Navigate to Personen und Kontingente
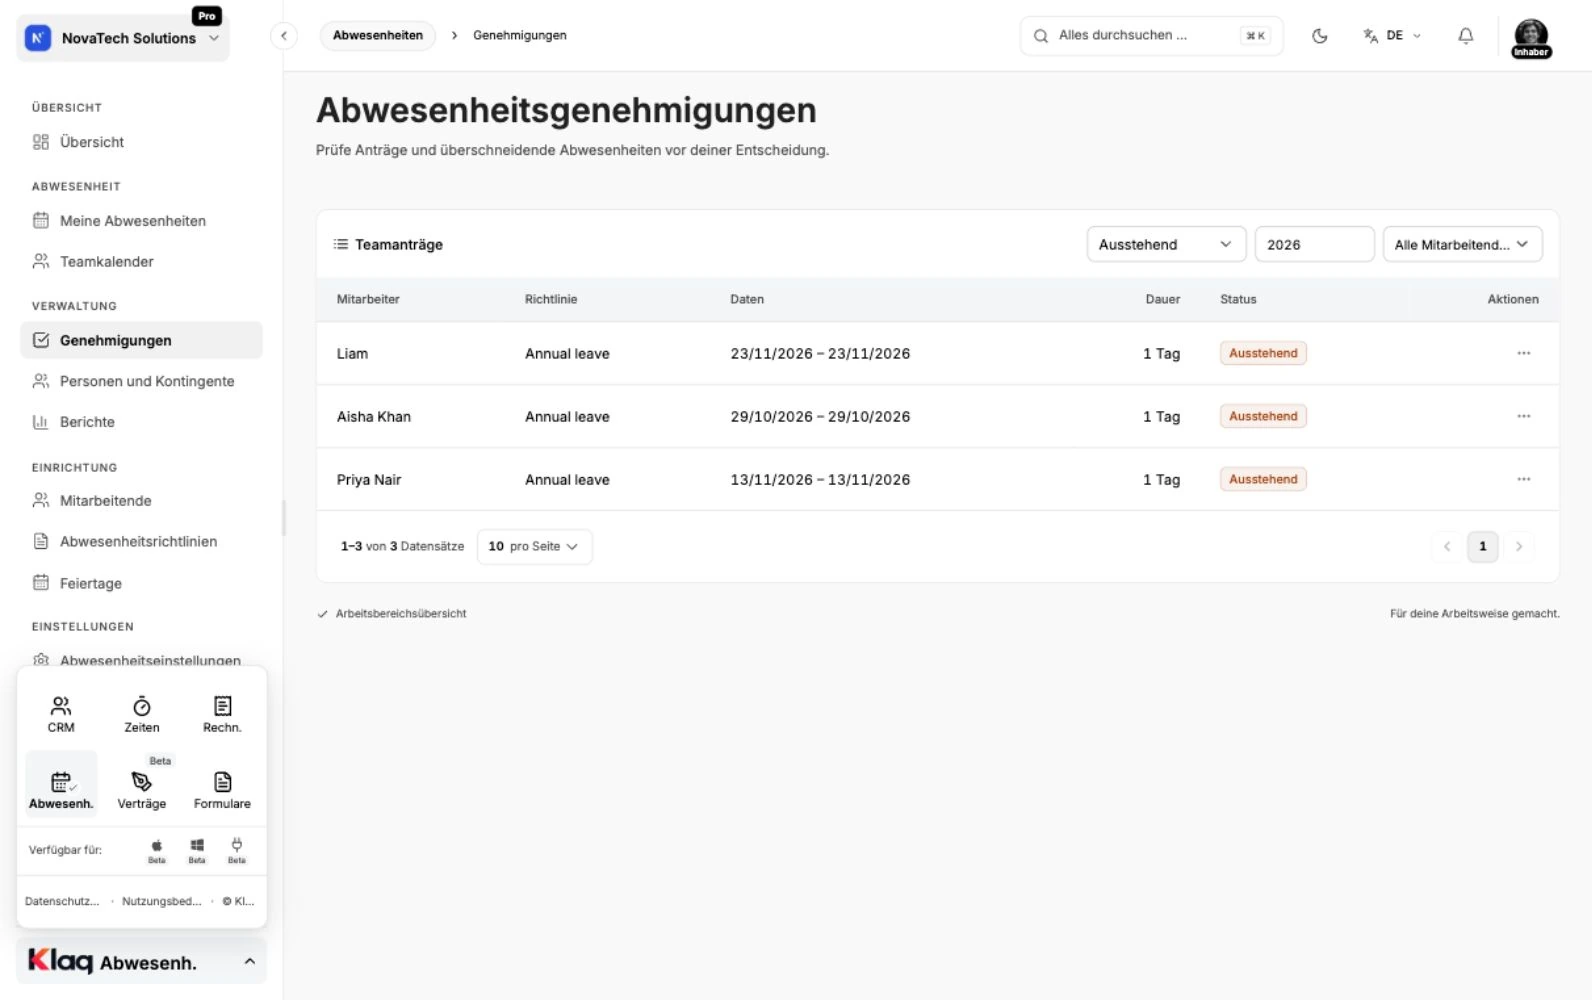This screenshot has height=1000, width=1592. point(140,381)
